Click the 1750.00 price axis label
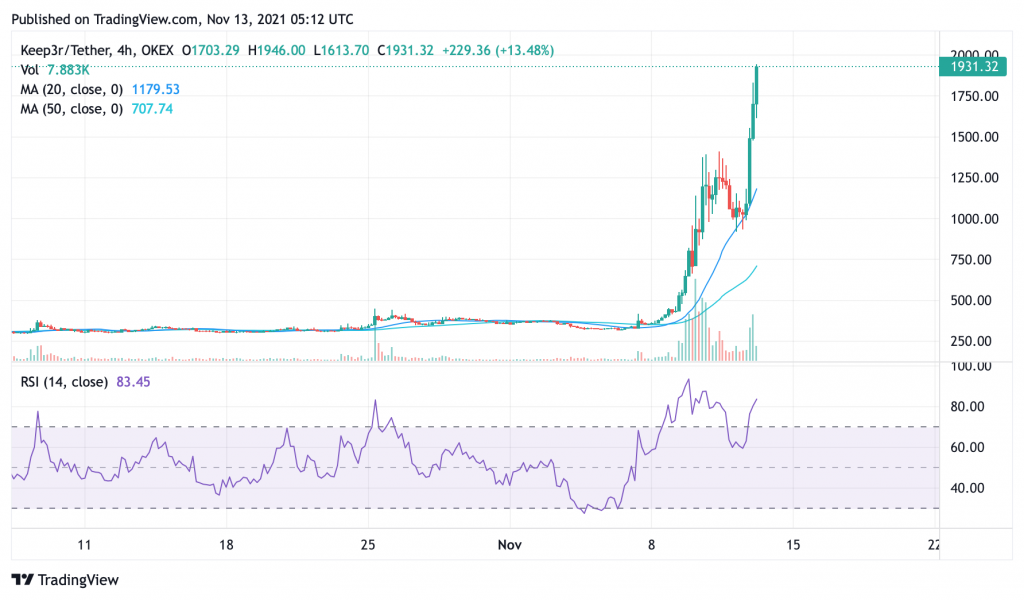The width and height of the screenshot is (1024, 600). tap(974, 97)
